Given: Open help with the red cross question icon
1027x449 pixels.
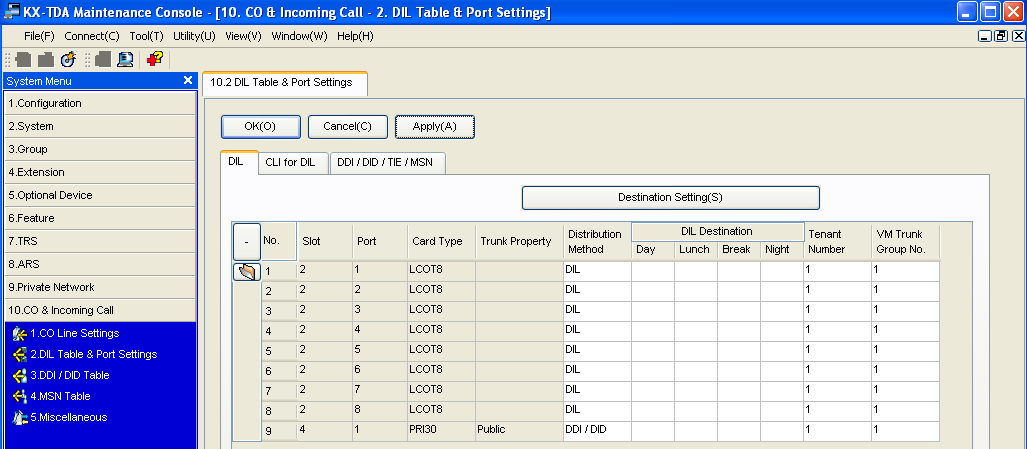Looking at the screenshot, I should pos(155,60).
